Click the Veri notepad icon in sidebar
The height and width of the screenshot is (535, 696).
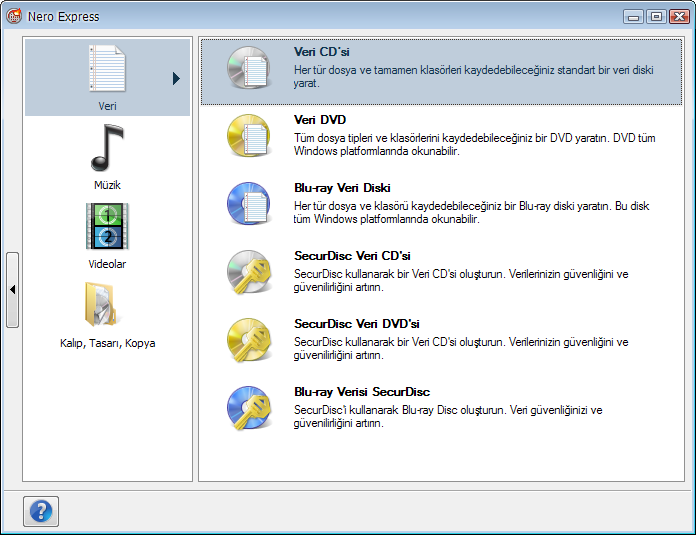coord(107,70)
